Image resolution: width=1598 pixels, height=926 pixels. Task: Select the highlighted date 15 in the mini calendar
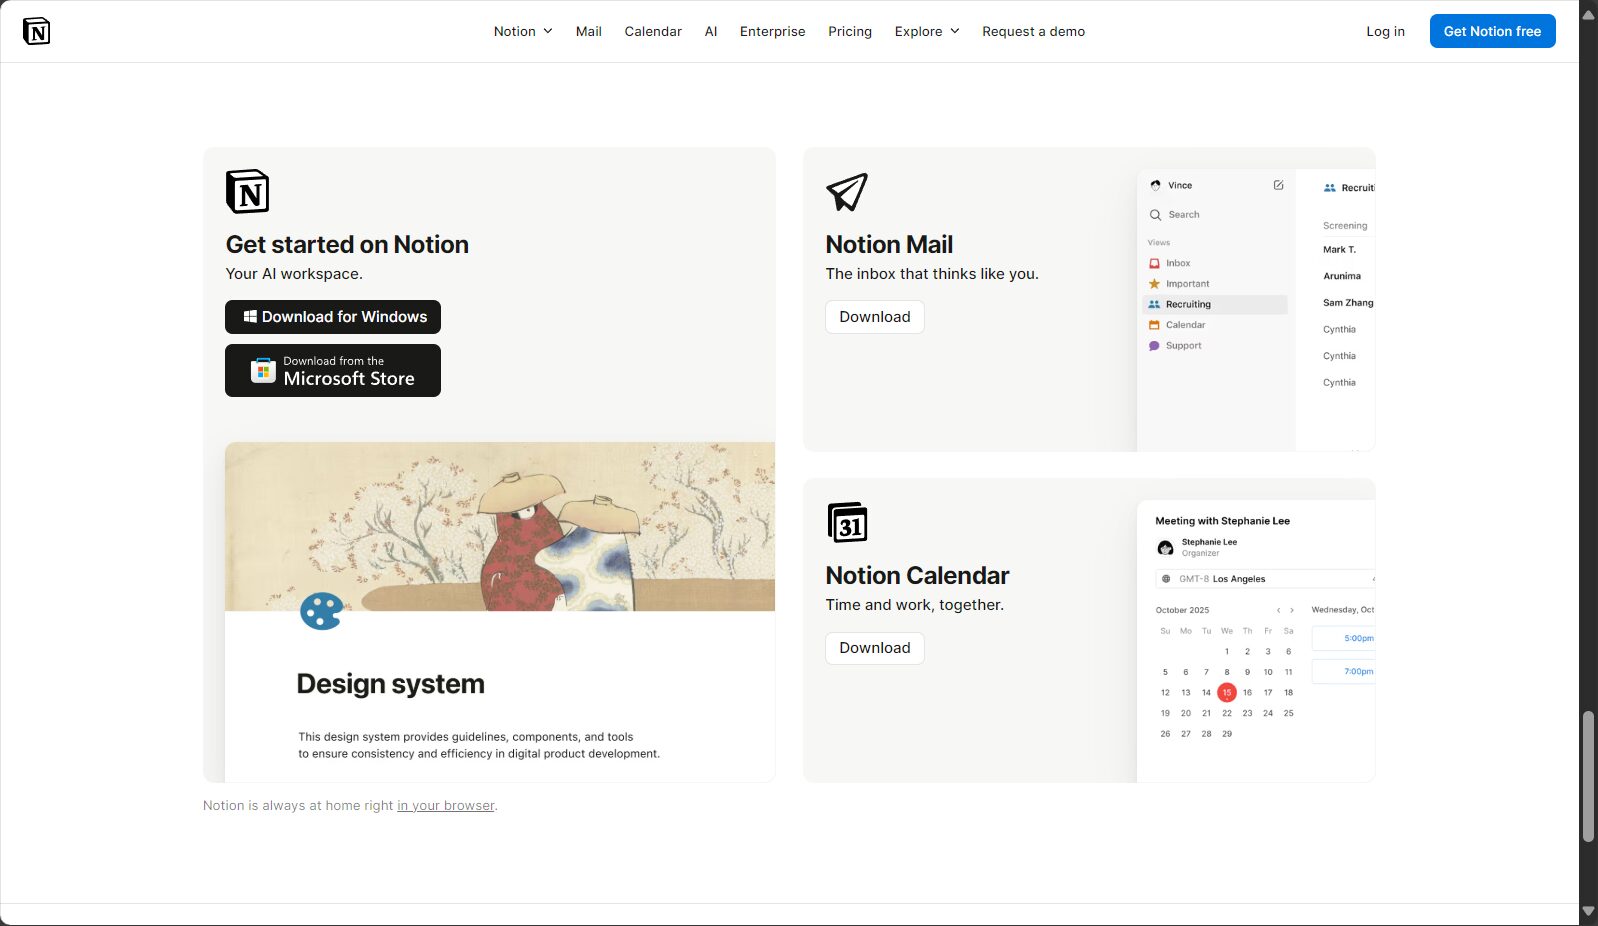[x=1227, y=692]
